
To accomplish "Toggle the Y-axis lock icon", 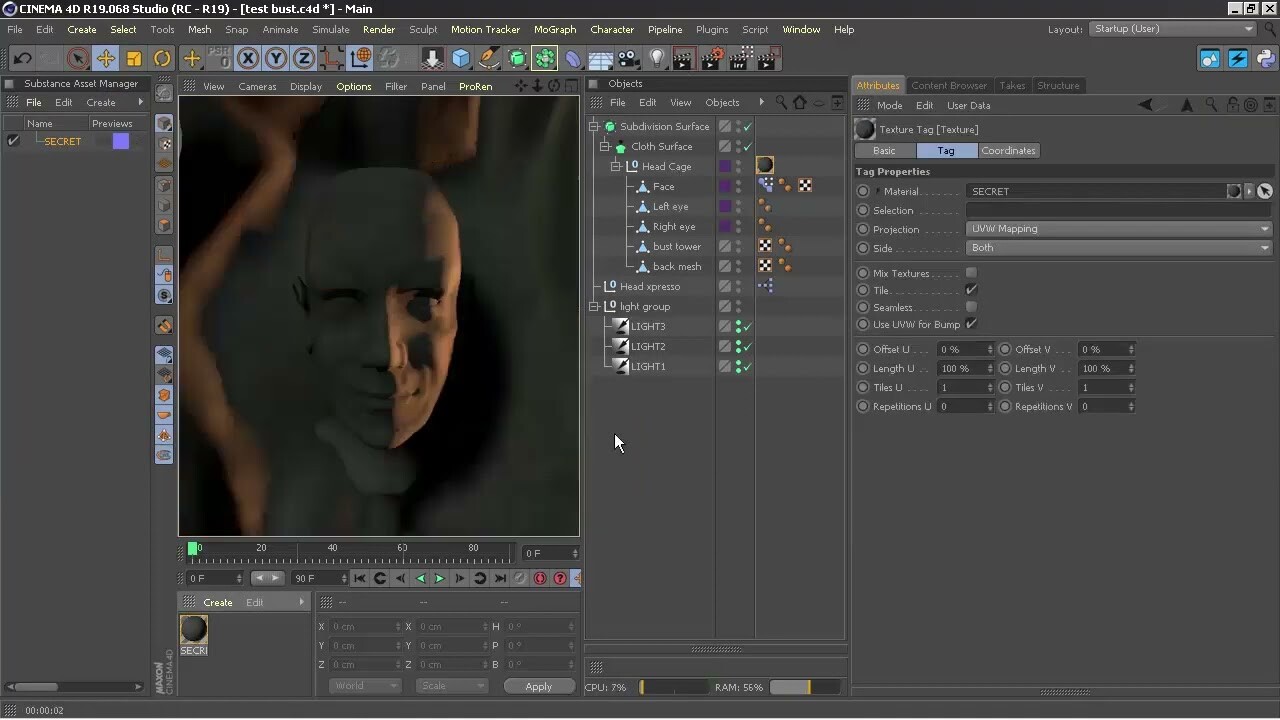I will [275, 59].
